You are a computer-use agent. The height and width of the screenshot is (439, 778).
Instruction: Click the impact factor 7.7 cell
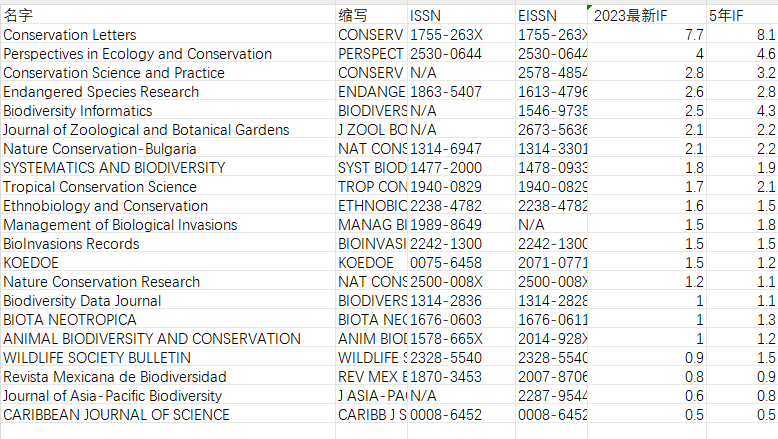tap(647, 35)
